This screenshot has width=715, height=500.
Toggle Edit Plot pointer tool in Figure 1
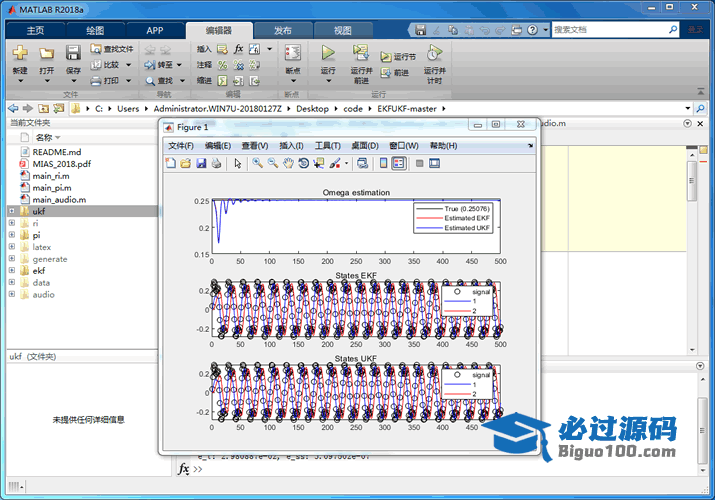pyautogui.click(x=238, y=163)
